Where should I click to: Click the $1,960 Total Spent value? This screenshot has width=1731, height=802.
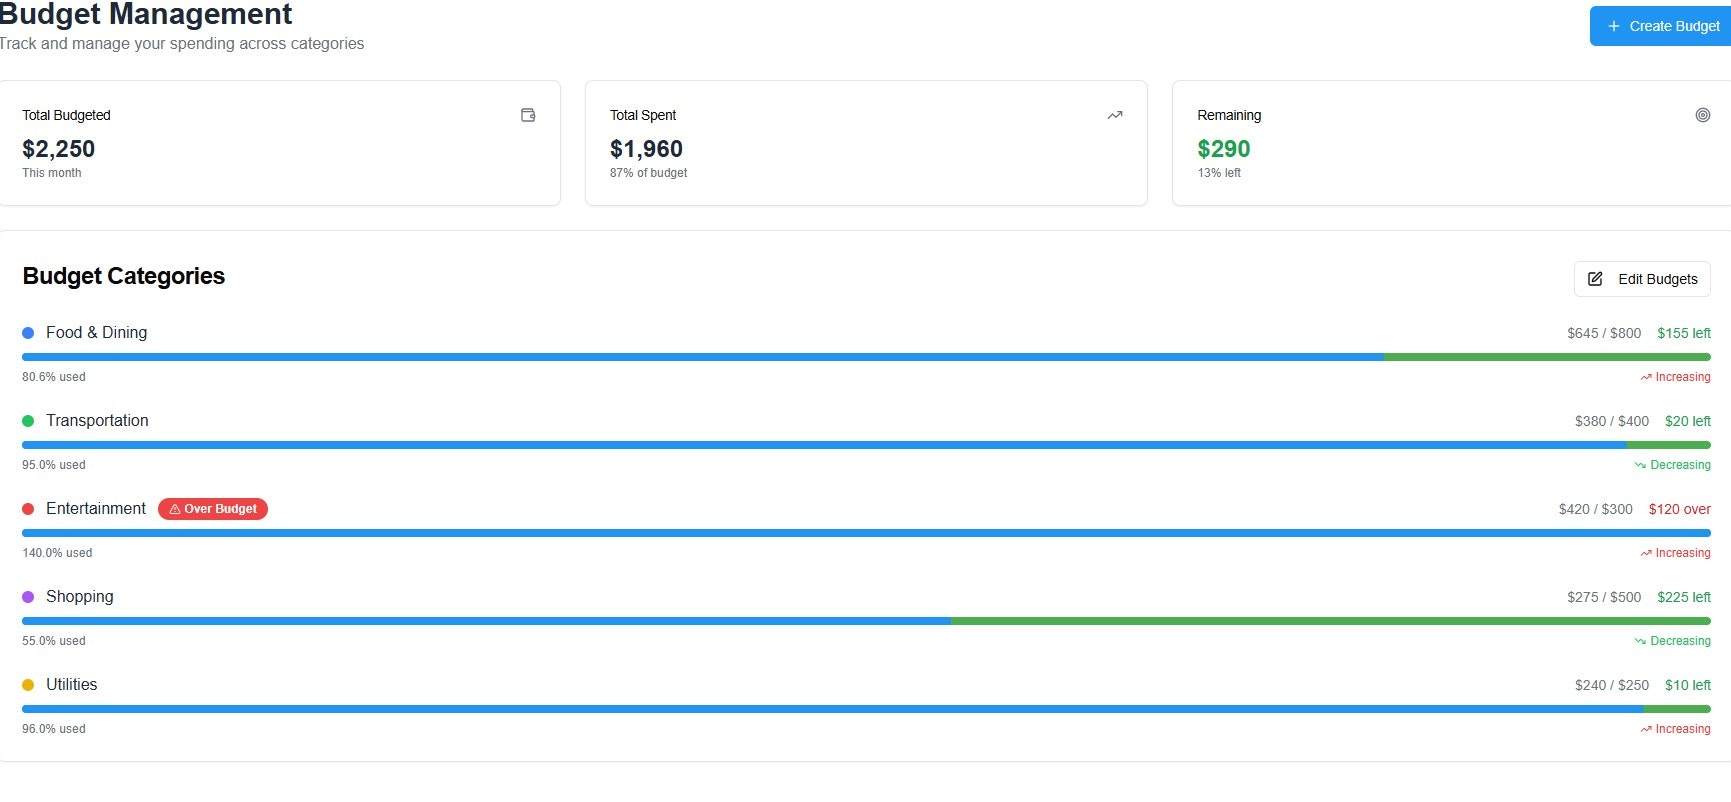646,149
